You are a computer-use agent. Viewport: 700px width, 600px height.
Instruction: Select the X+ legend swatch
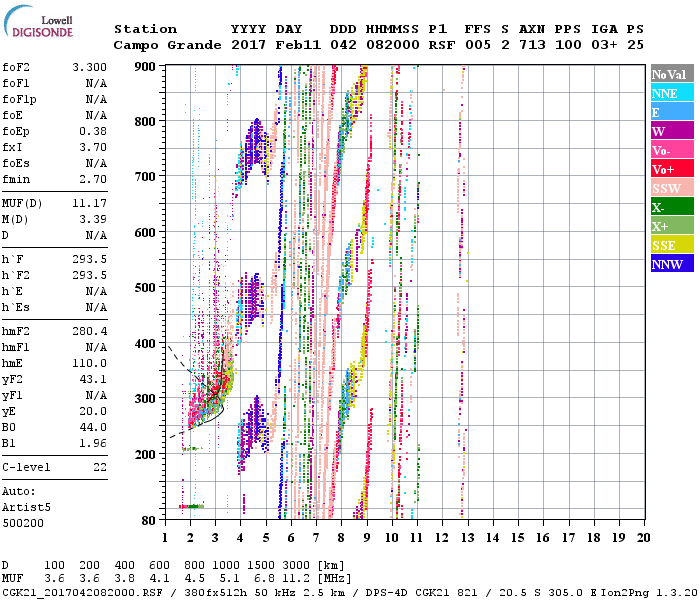(x=672, y=225)
